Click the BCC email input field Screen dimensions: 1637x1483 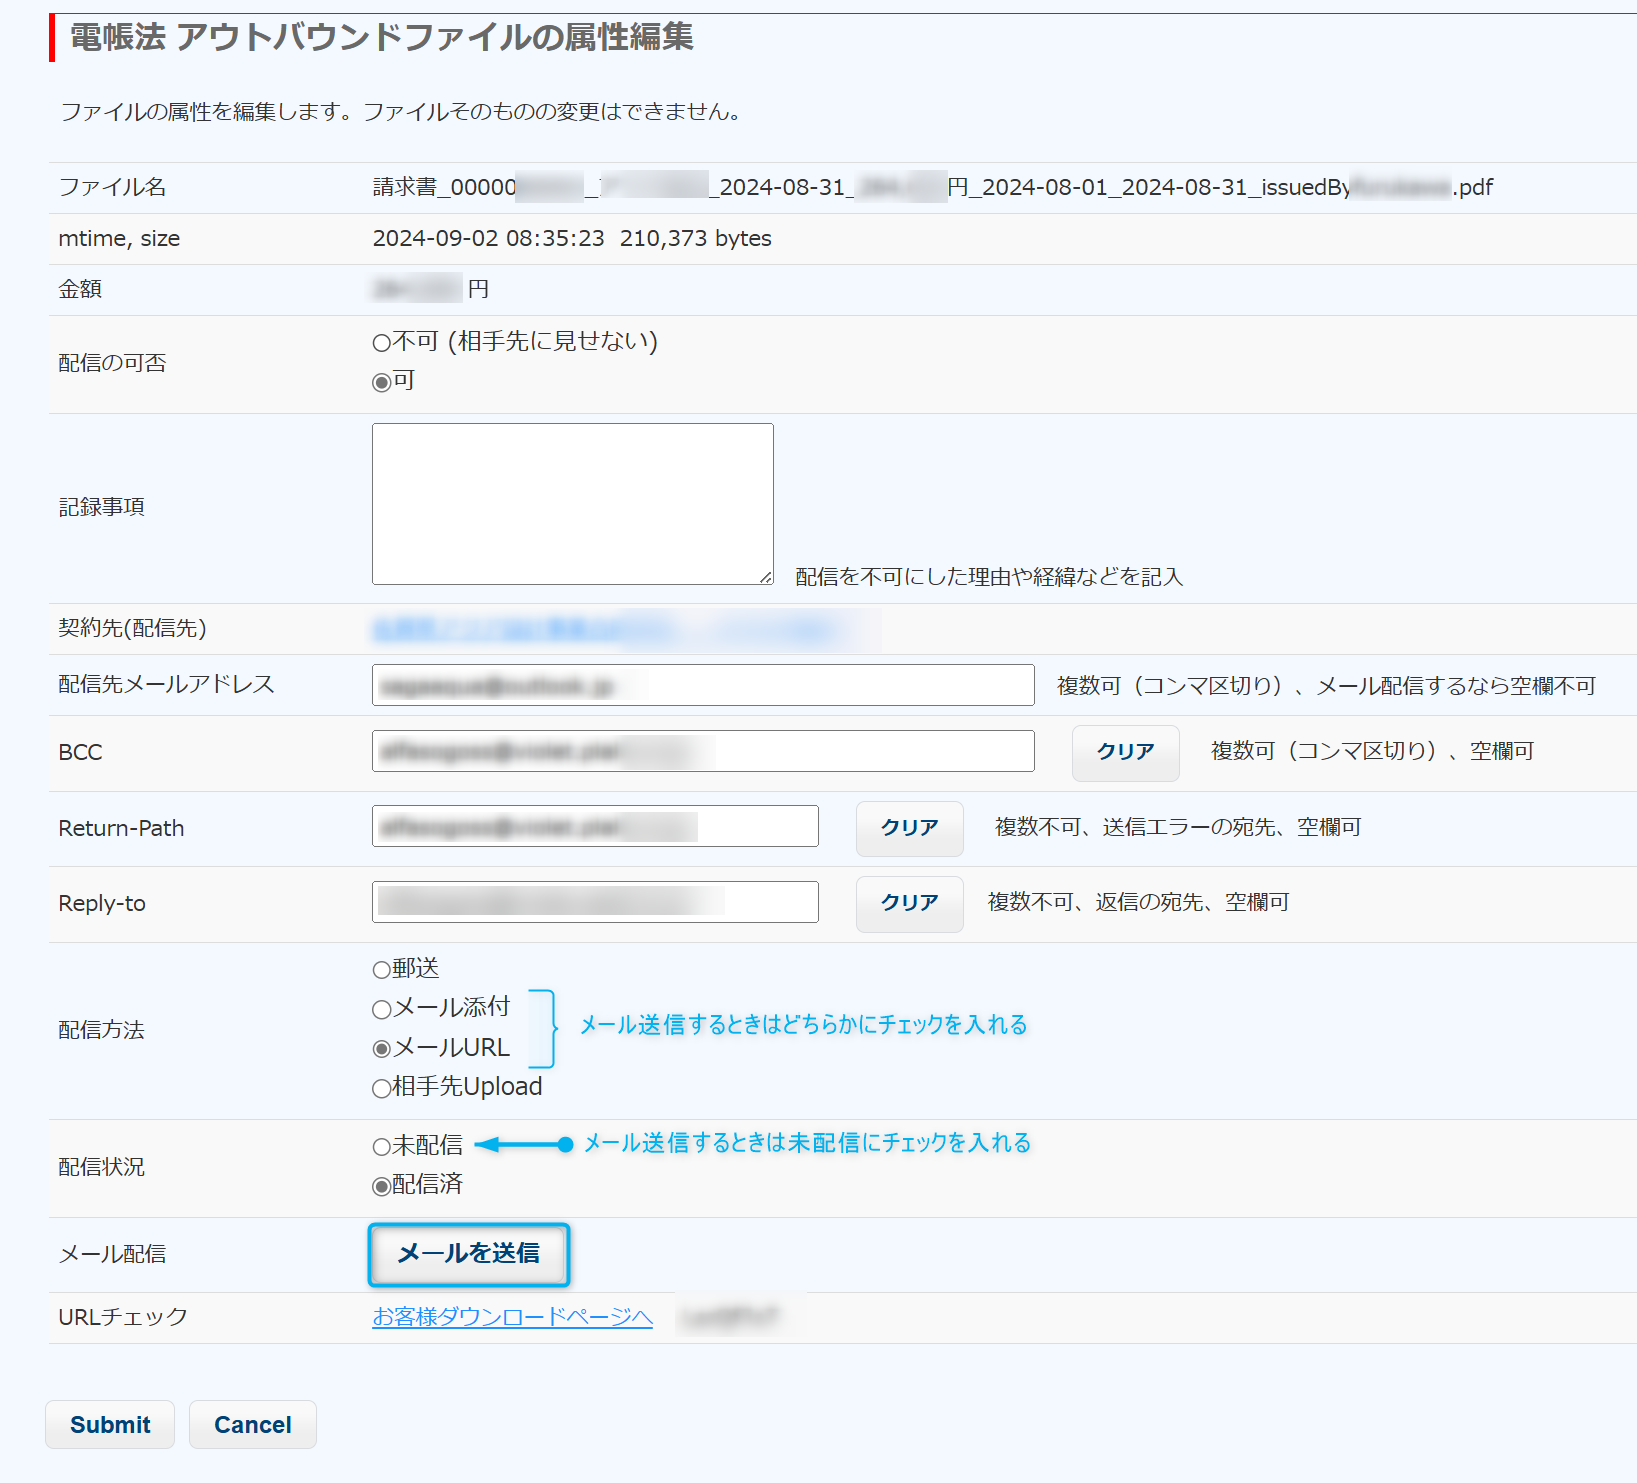click(702, 752)
